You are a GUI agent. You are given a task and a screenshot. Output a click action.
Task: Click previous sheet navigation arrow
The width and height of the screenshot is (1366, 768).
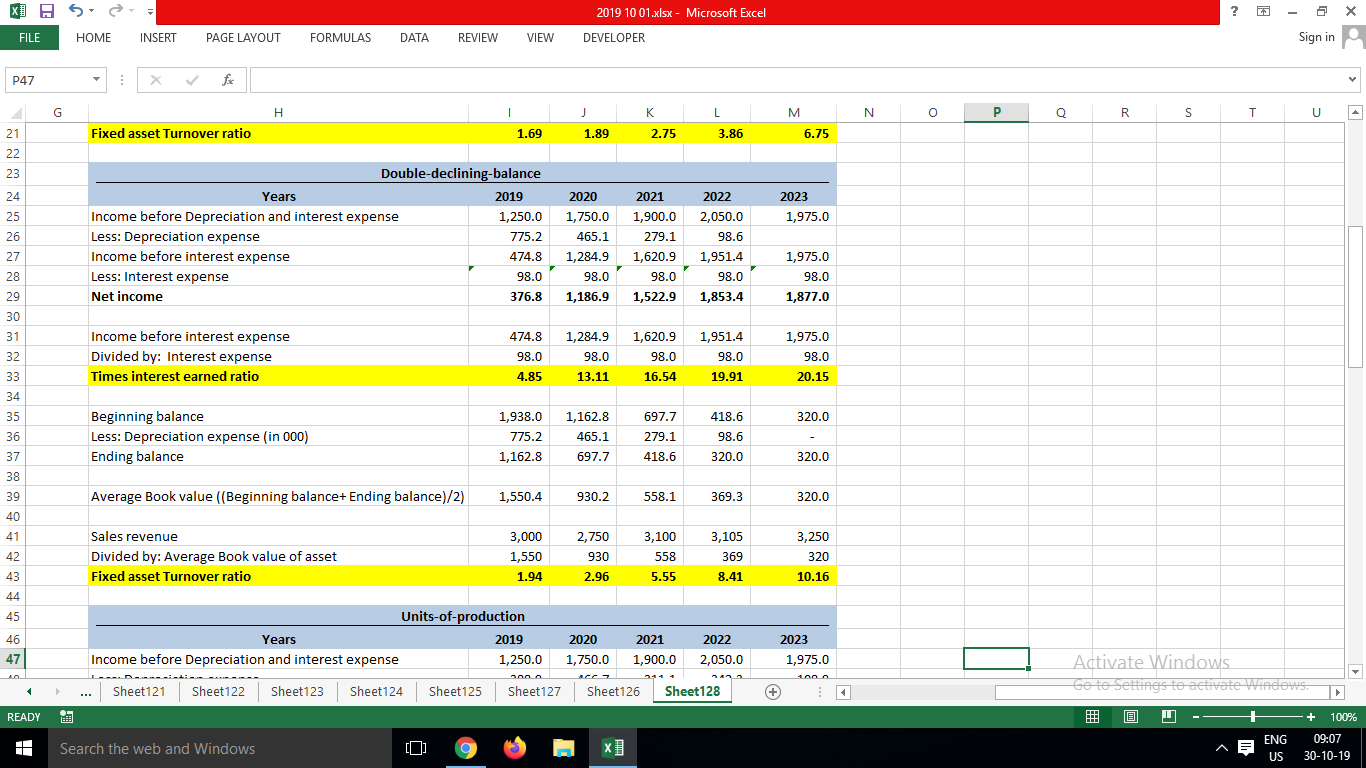point(28,691)
